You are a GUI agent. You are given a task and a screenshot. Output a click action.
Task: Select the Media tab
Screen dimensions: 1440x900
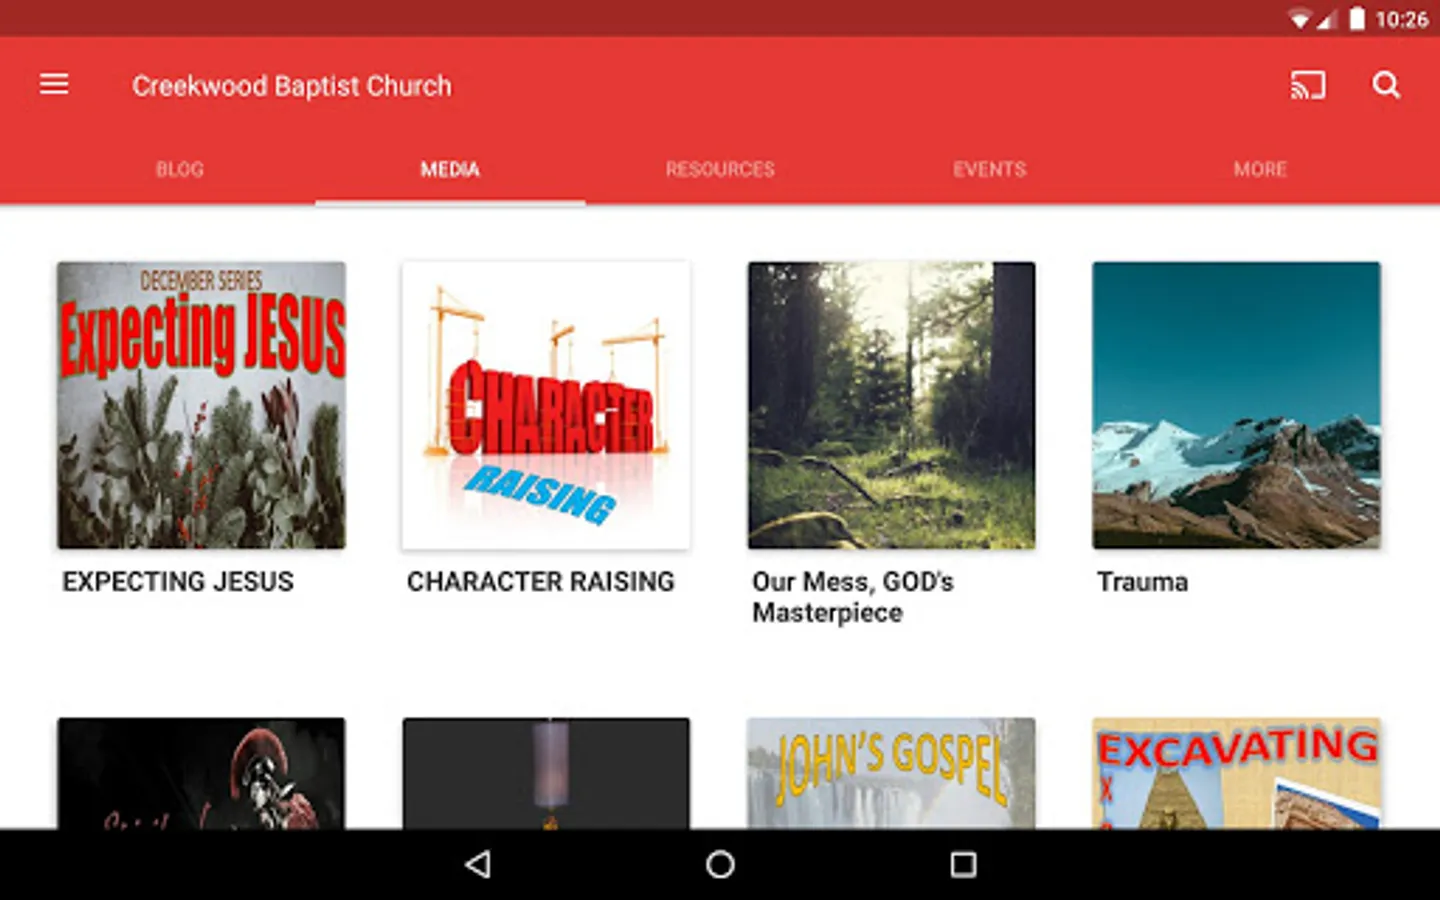coord(450,169)
